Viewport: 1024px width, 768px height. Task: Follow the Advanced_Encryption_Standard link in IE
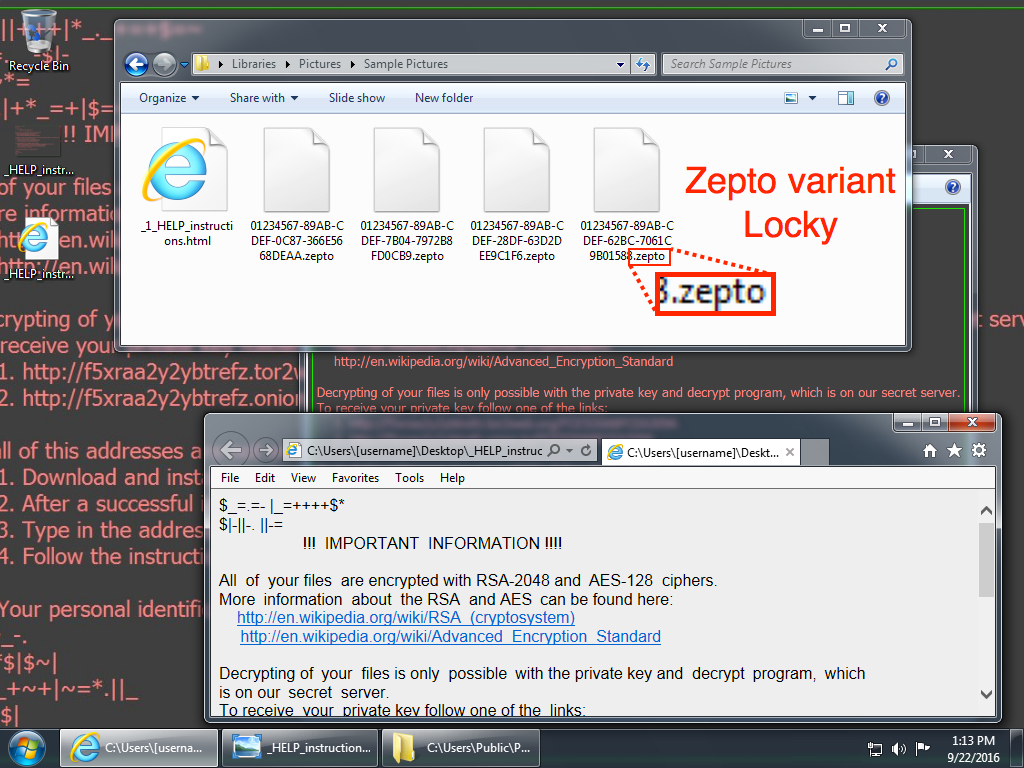pyautogui.click(x=451, y=637)
